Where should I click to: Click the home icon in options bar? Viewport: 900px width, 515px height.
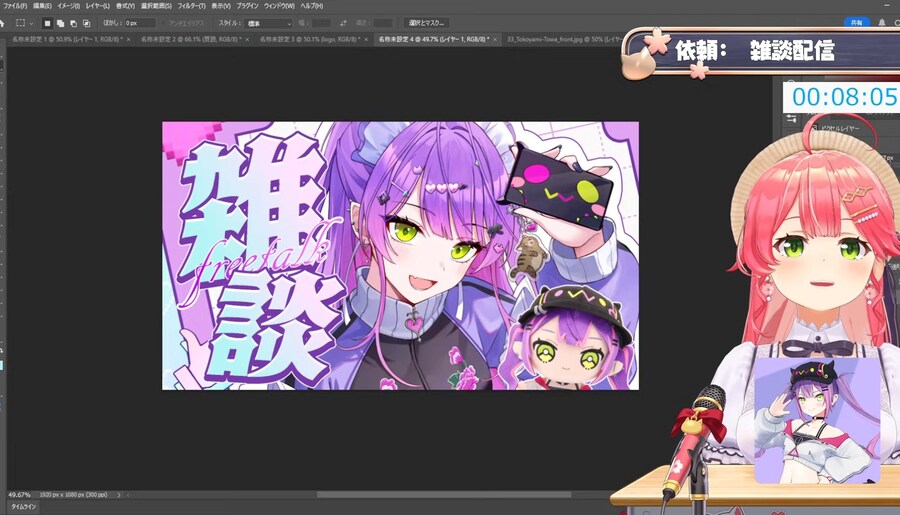pos(2,24)
